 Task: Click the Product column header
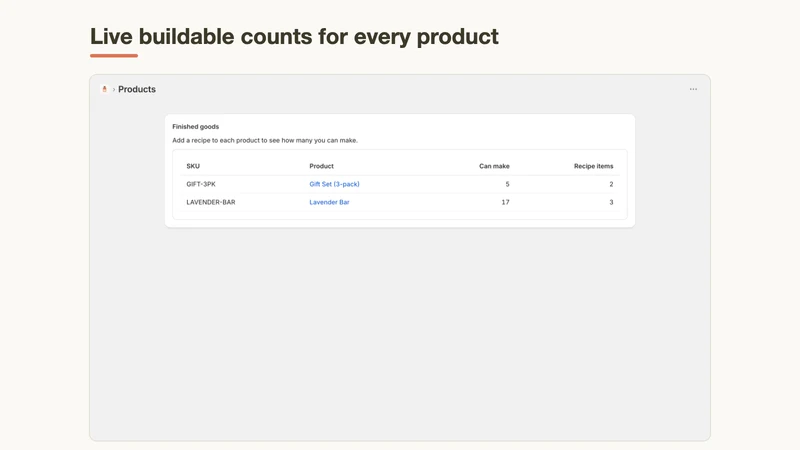coord(321,166)
